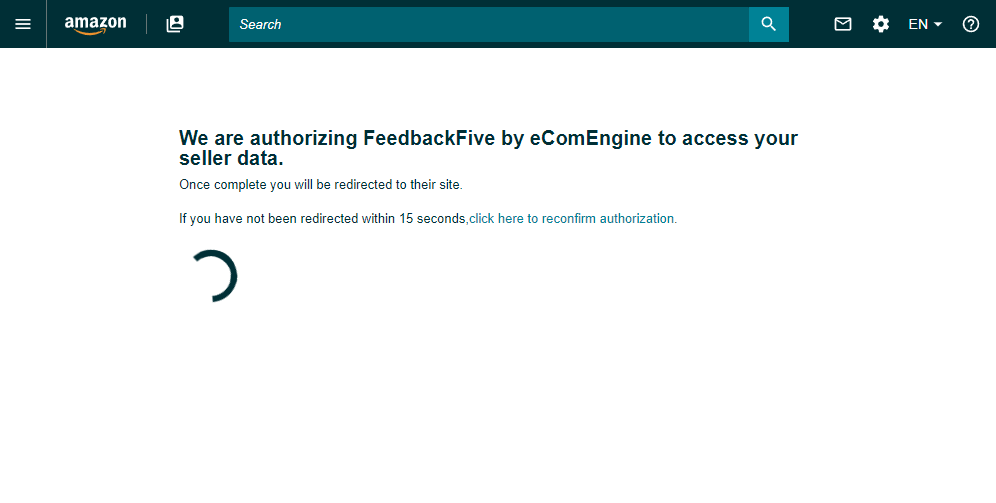Click the reconfirm authorization link
The height and width of the screenshot is (503, 996).
[x=573, y=218]
